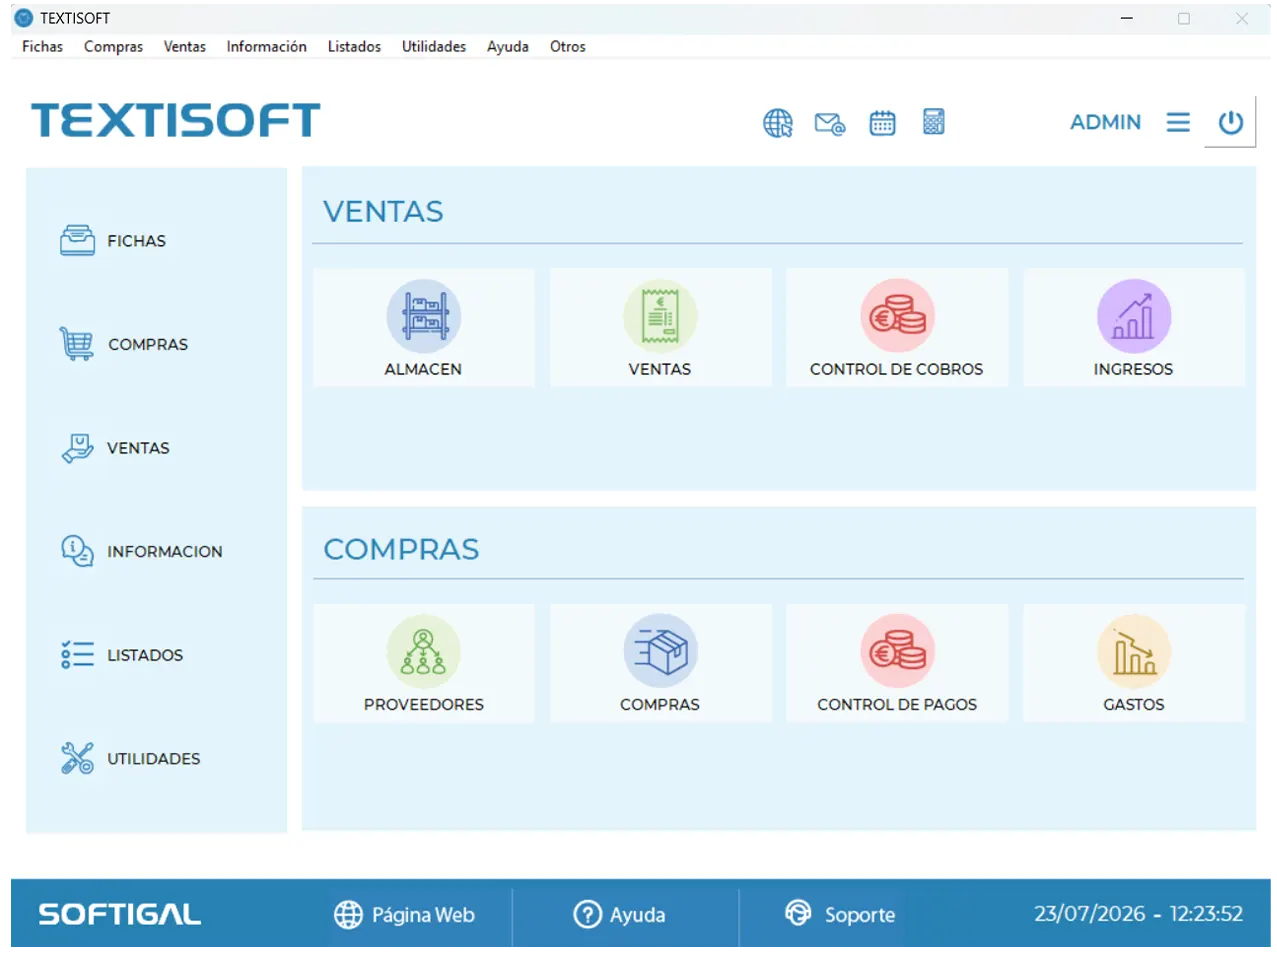Open the INGRESOS chart tile
Screen dimensions: 1277x957
tap(1134, 328)
